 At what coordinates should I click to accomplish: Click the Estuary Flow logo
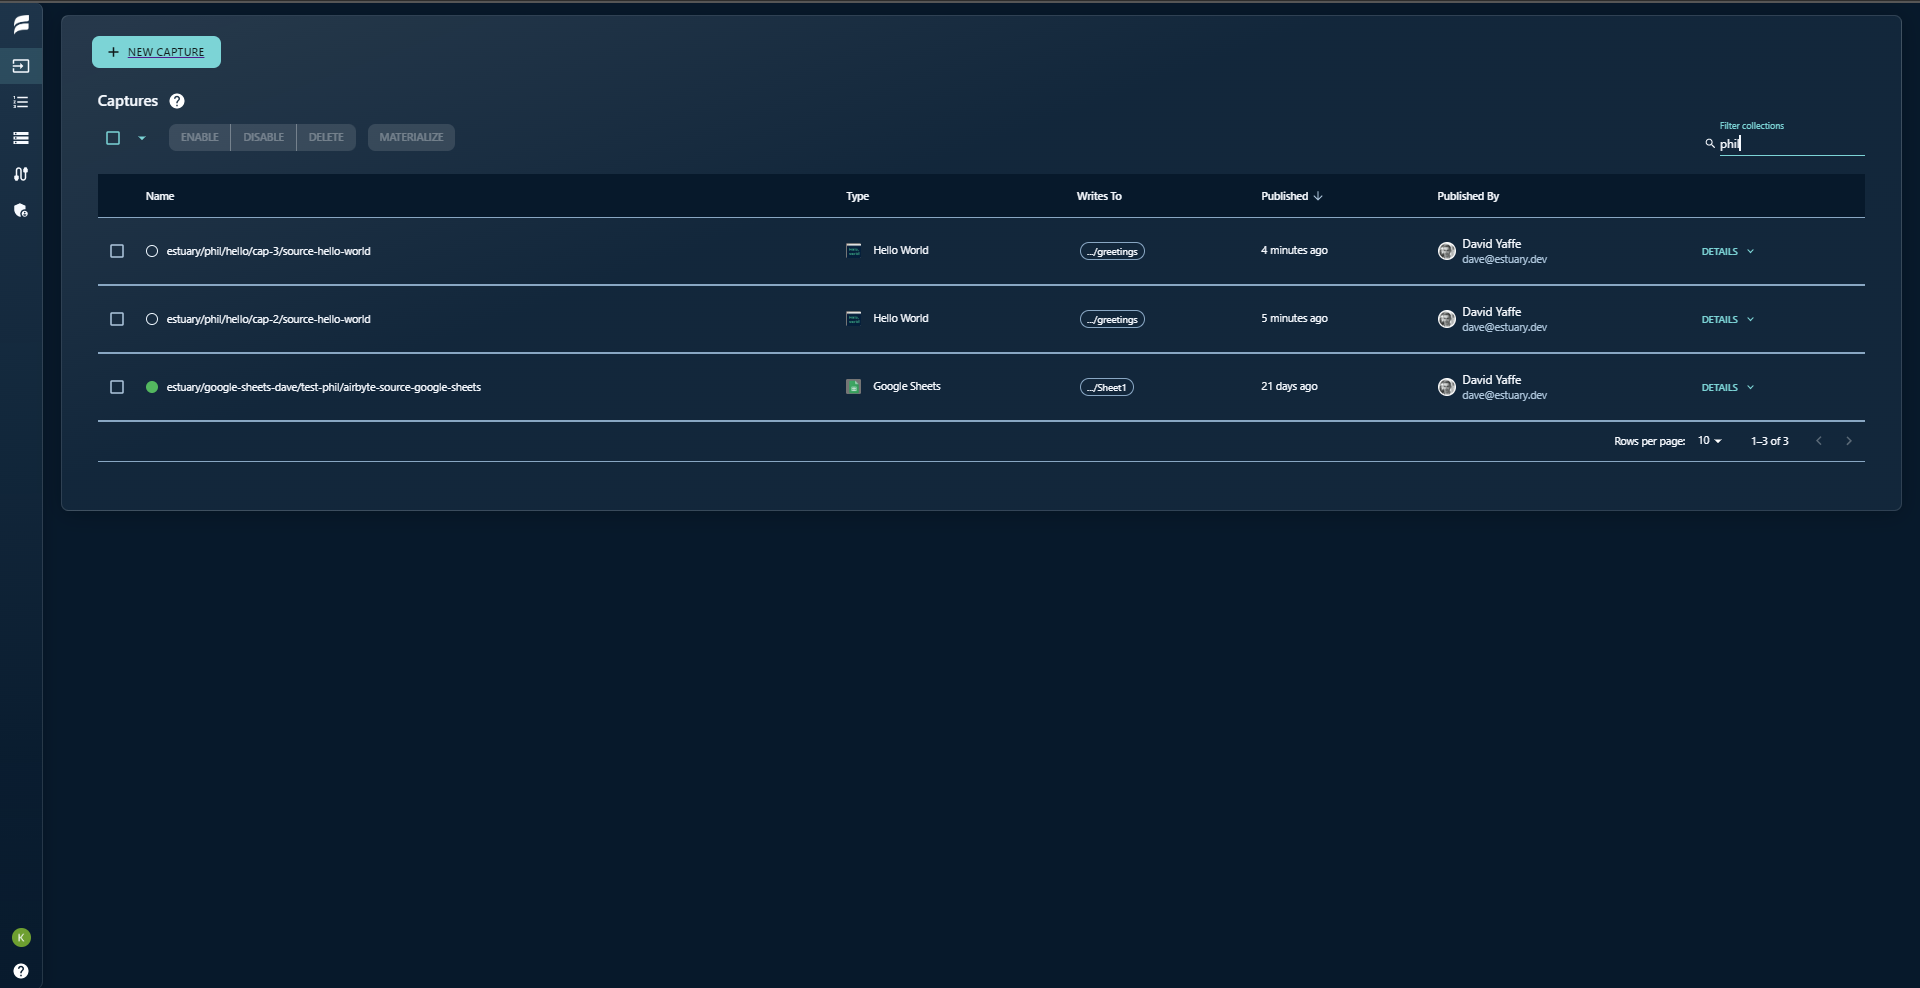point(20,25)
